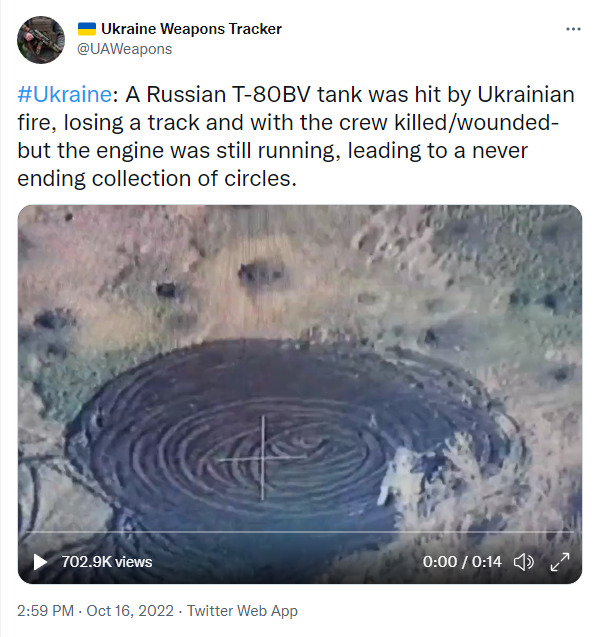Open the @UAWeapons handle link
This screenshot has width=595, height=637.
pos(125,49)
